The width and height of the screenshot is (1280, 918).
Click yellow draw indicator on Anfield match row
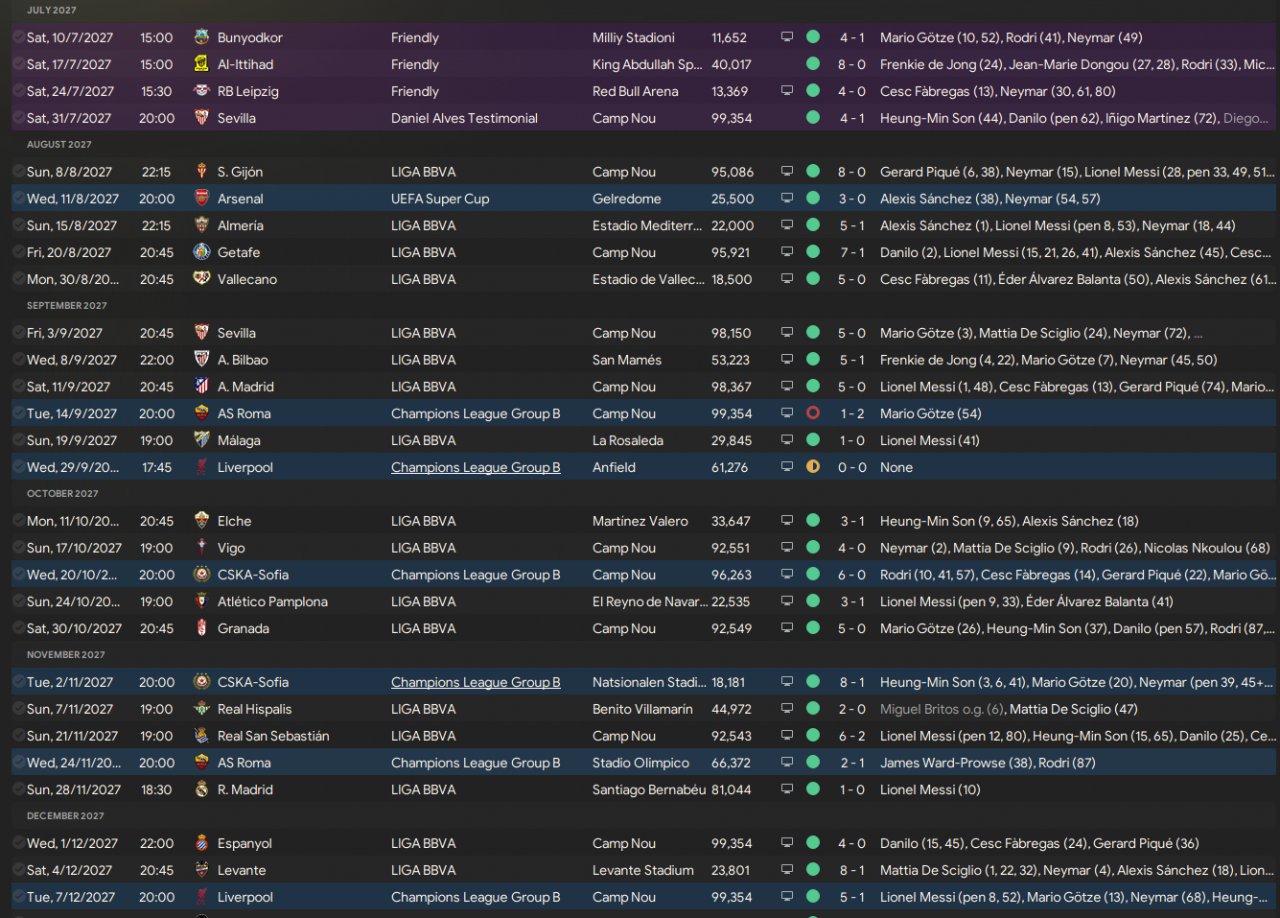813,468
